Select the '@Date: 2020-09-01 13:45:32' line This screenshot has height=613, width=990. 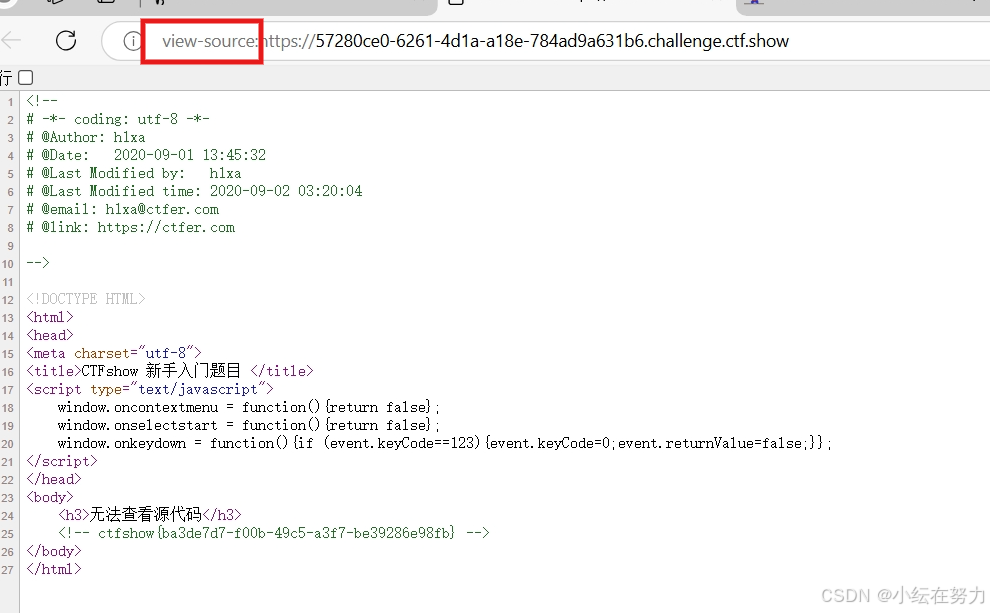(x=146, y=155)
